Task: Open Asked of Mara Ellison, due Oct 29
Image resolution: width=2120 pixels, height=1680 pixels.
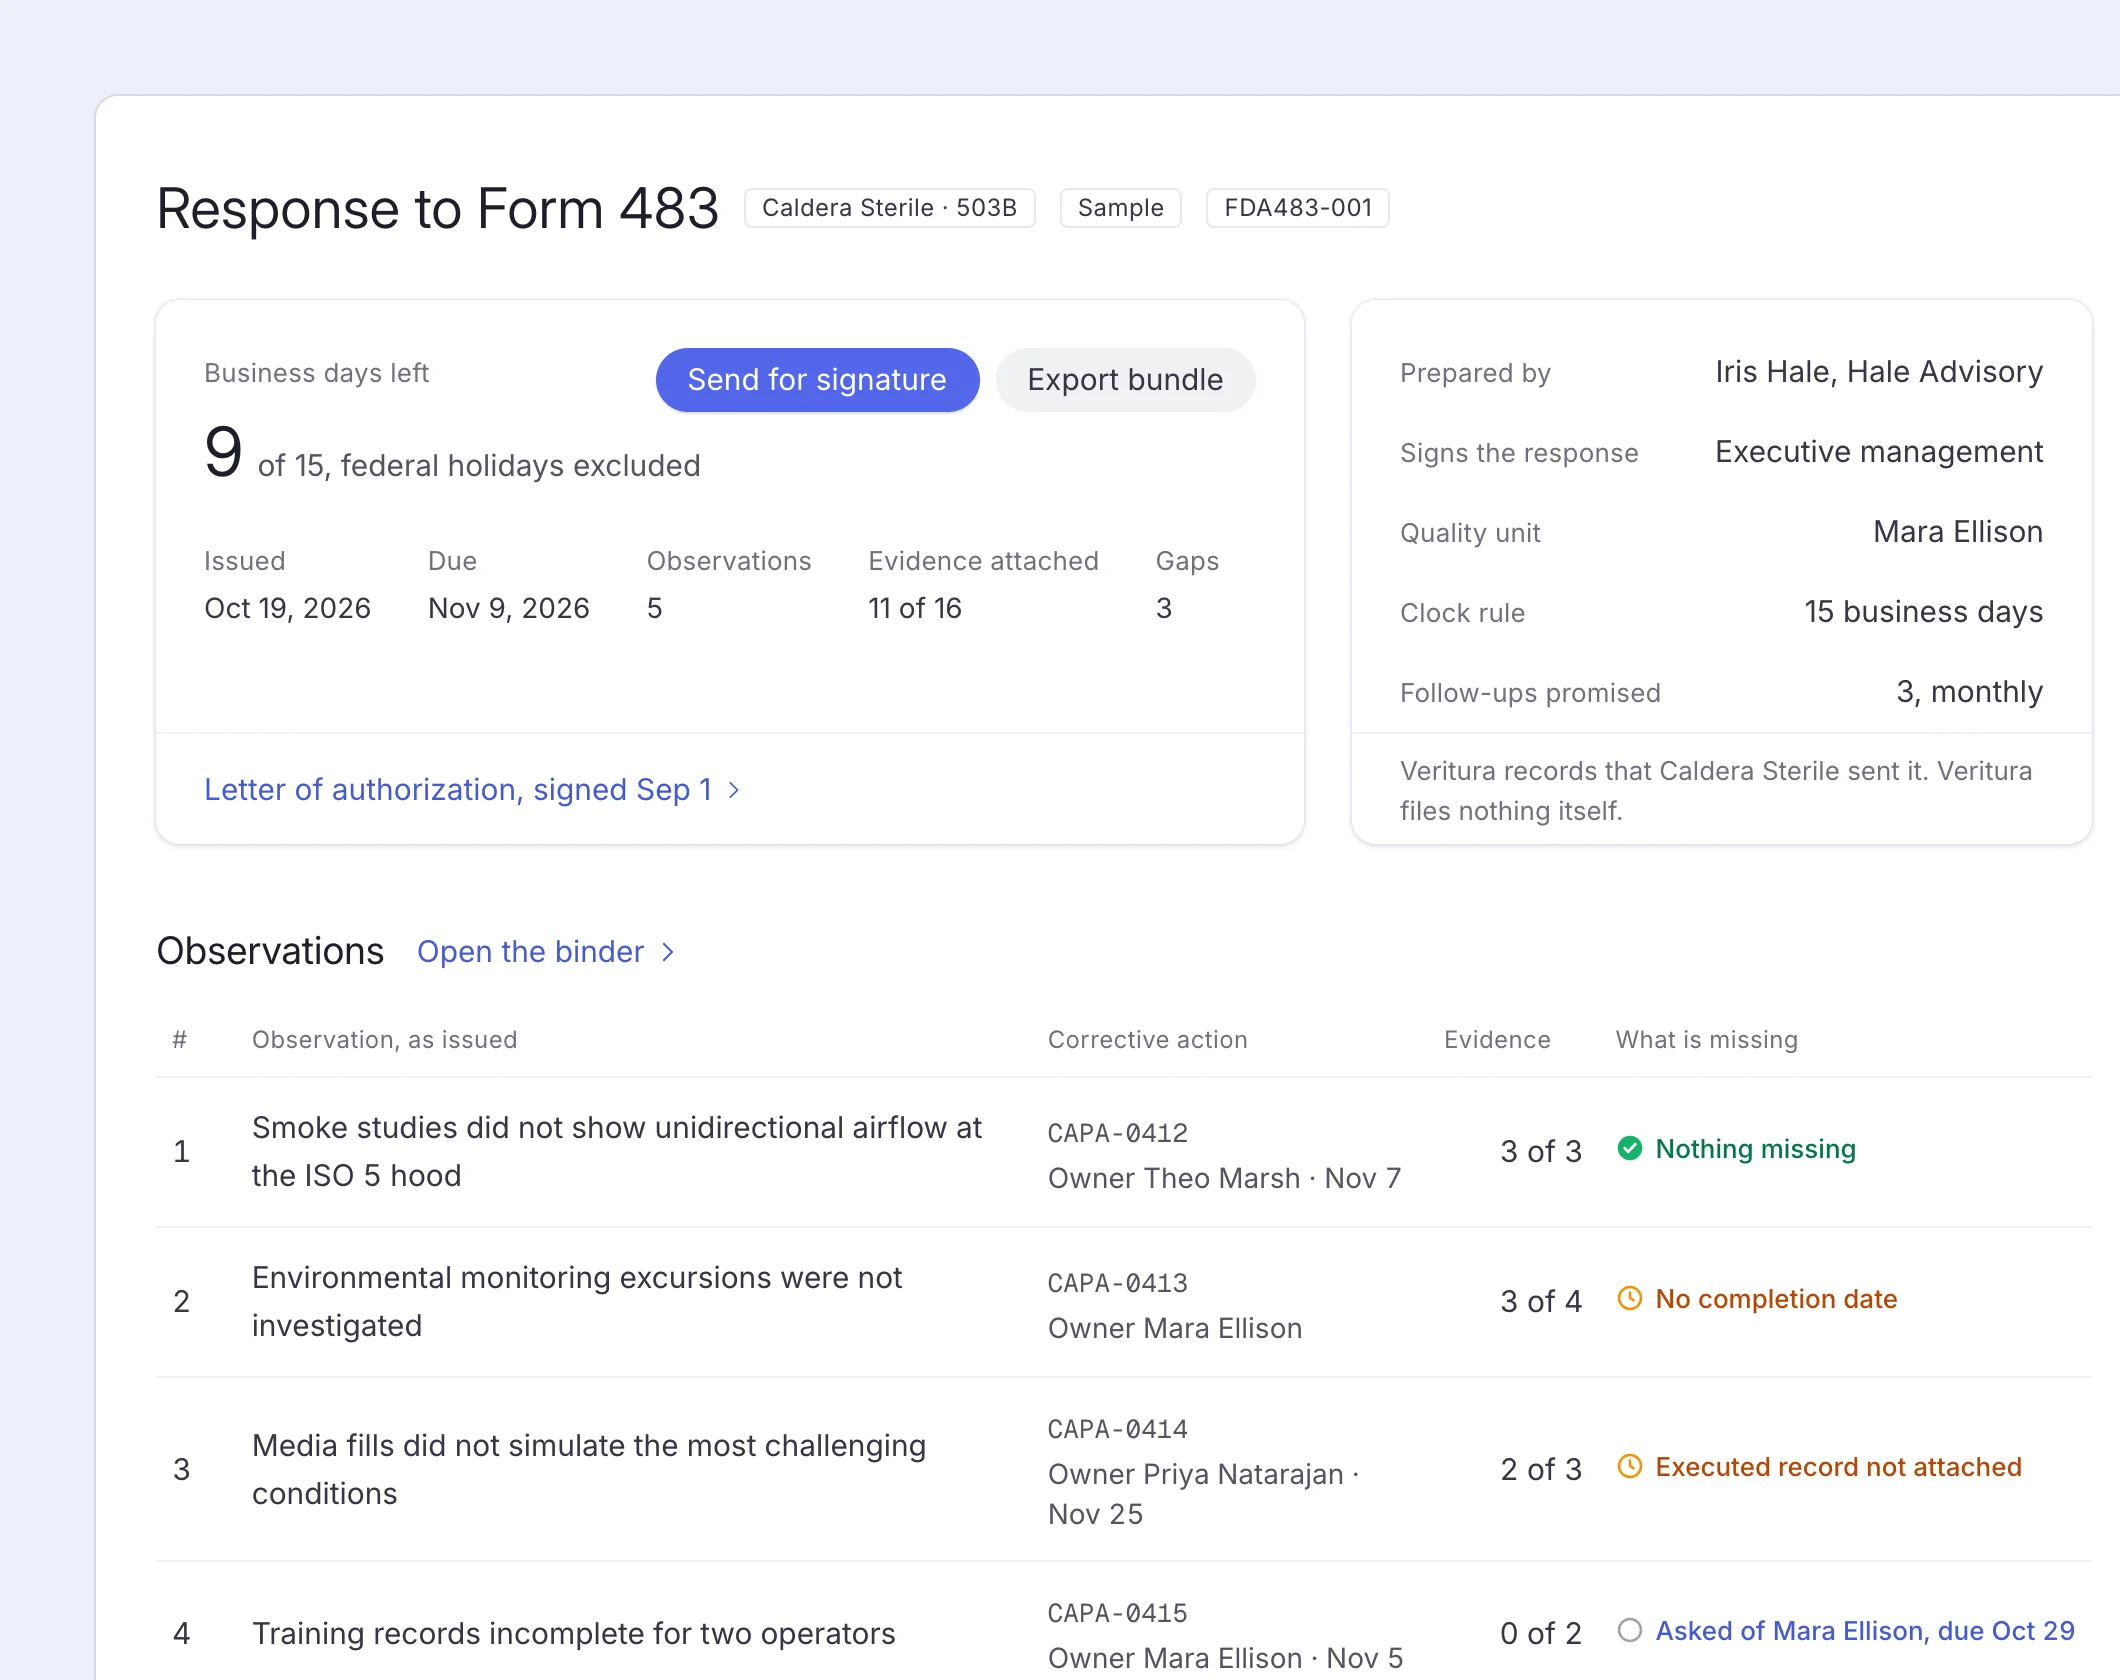Action: 1865,1630
